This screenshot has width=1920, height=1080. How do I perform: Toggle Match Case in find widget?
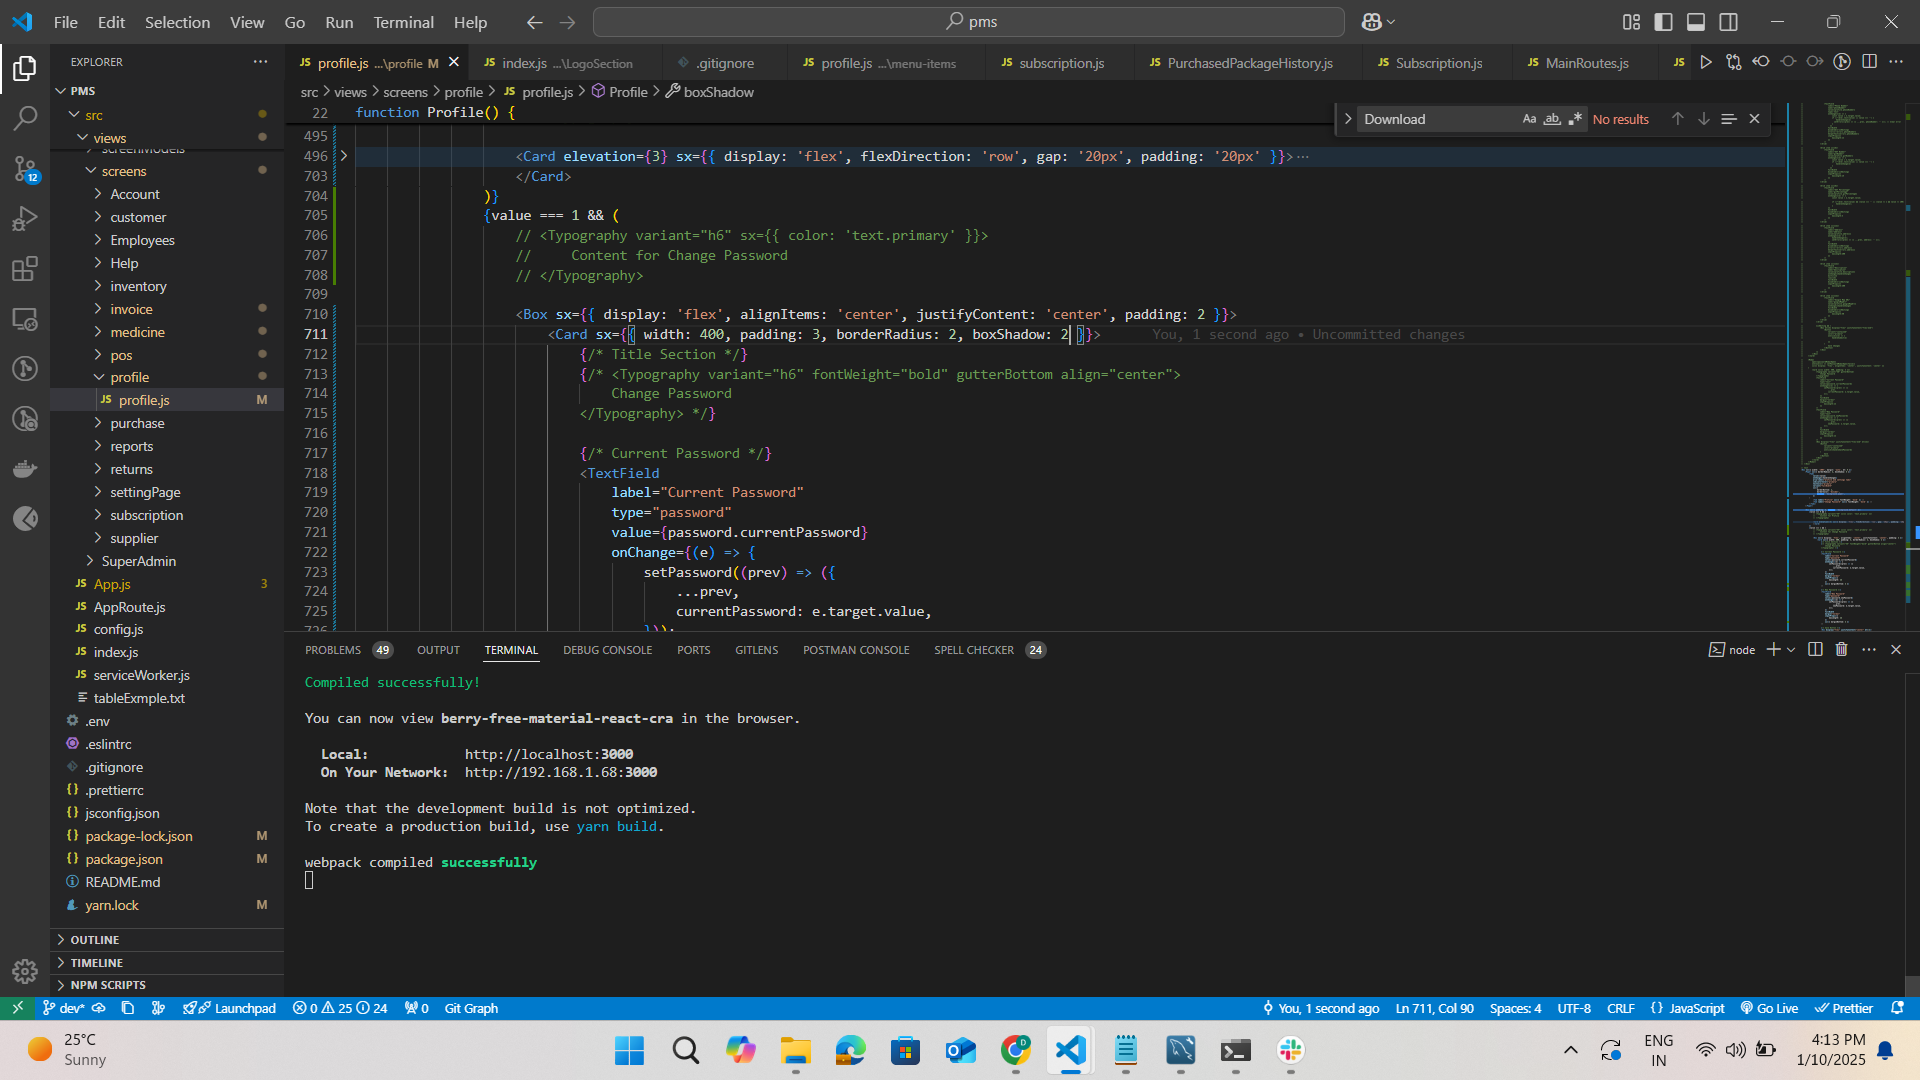click(x=1529, y=119)
